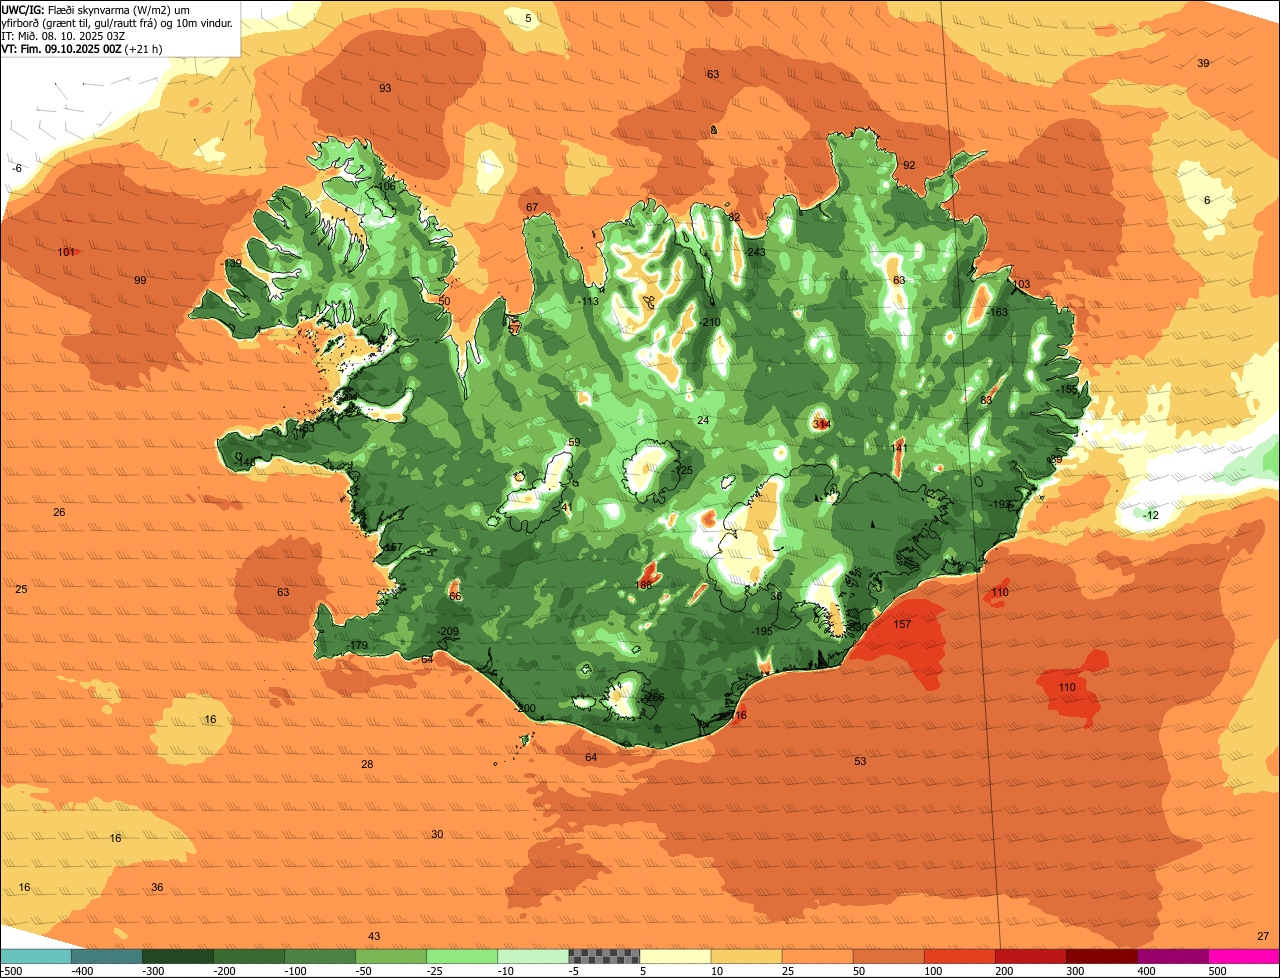Click the map value 43 near the bottom edge

pyautogui.click(x=374, y=936)
